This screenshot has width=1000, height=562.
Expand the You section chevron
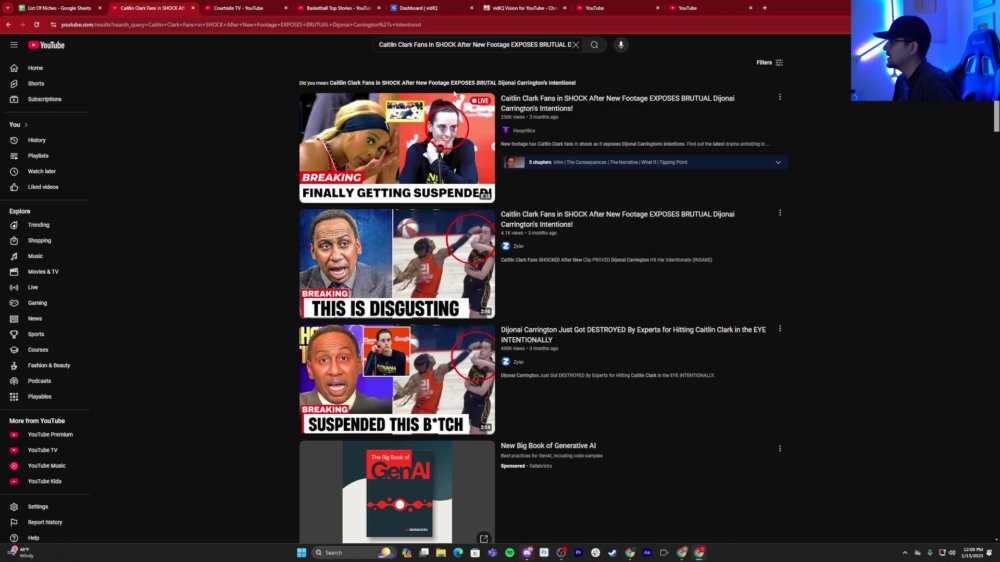26,125
